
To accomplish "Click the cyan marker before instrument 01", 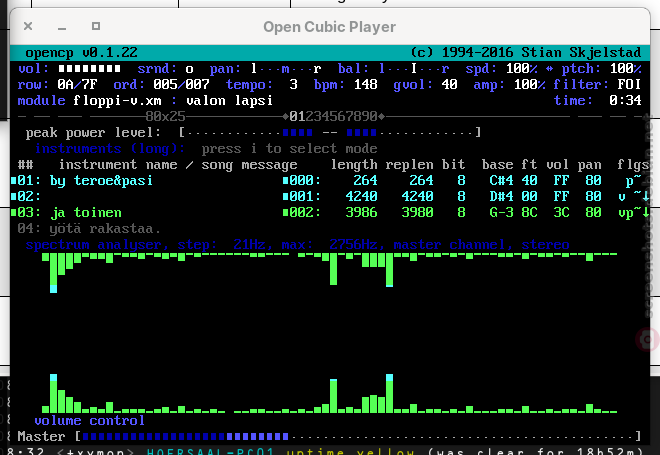I will 13,181.
